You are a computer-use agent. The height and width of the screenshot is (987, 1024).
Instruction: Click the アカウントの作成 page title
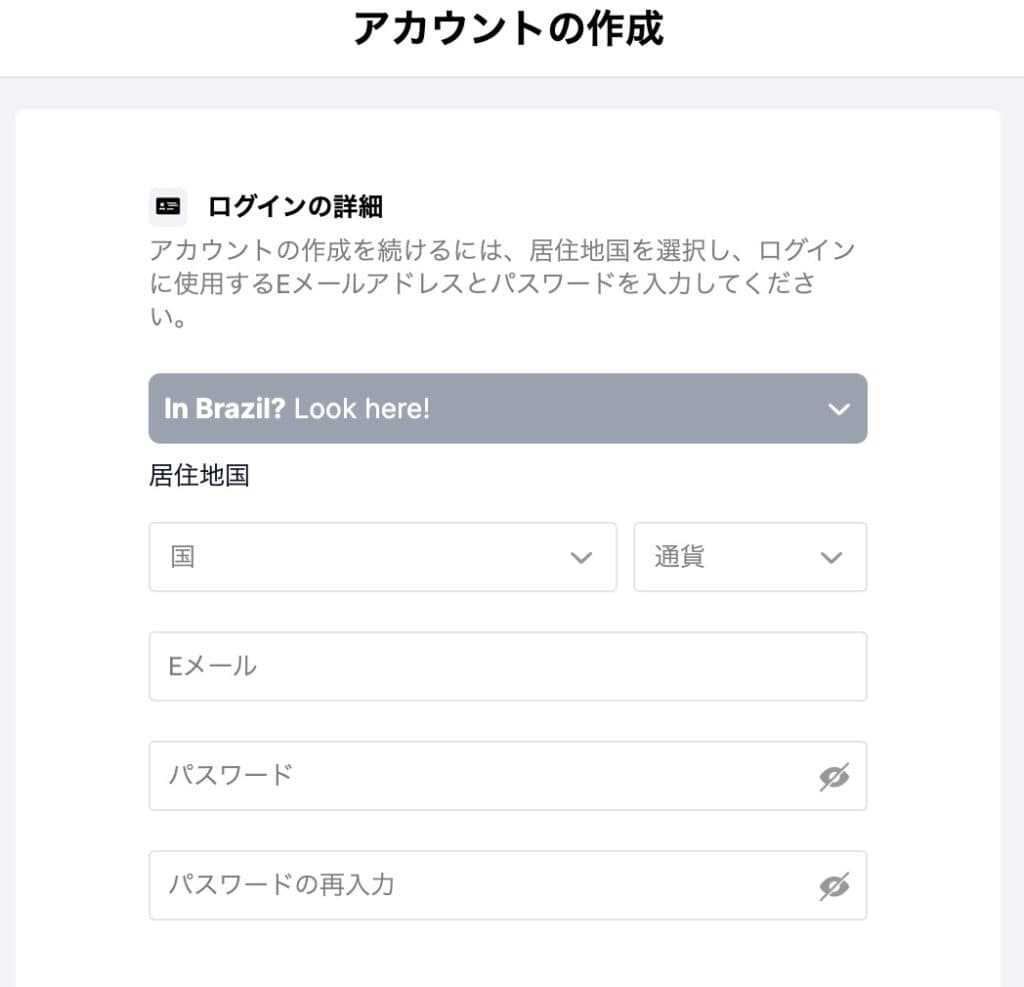[x=508, y=30]
